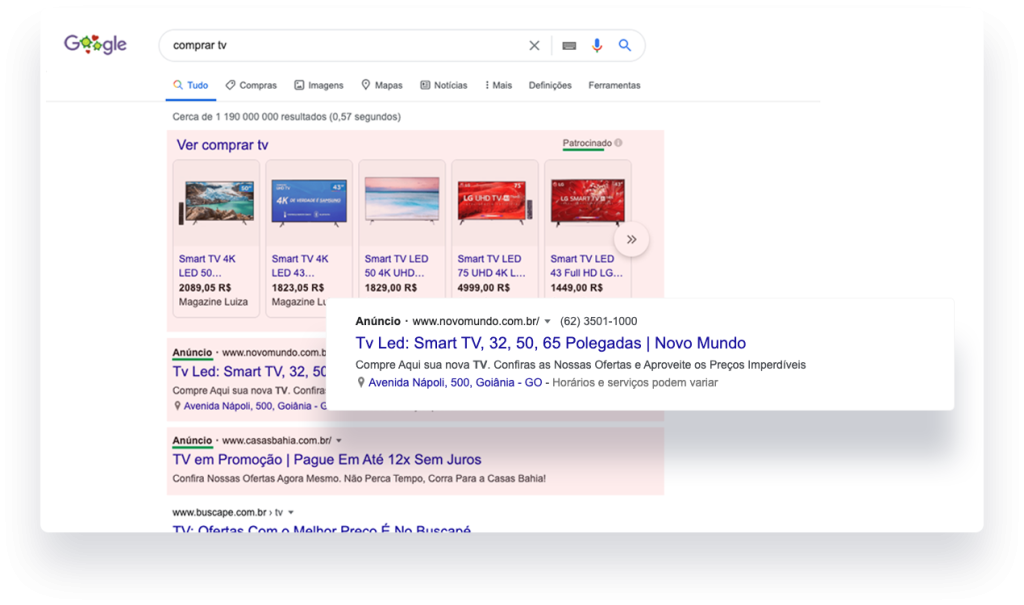The width and height of the screenshot is (1024, 605).
Task: Expand dropdown arrow beside buscape.com.br
Action: [290, 512]
